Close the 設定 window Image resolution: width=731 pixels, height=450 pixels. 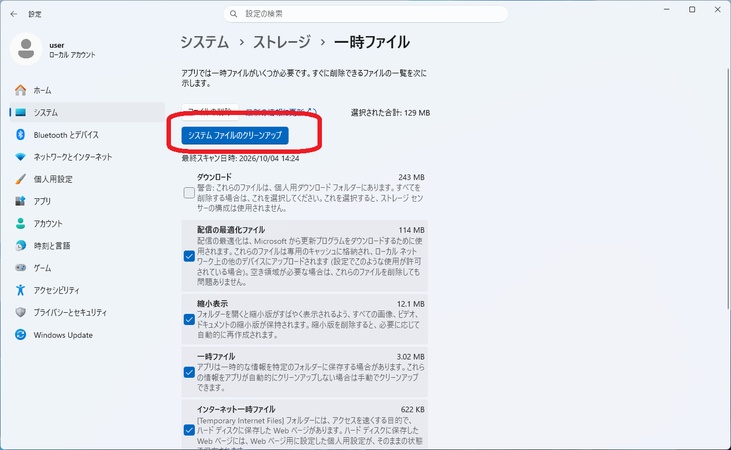[x=717, y=9]
